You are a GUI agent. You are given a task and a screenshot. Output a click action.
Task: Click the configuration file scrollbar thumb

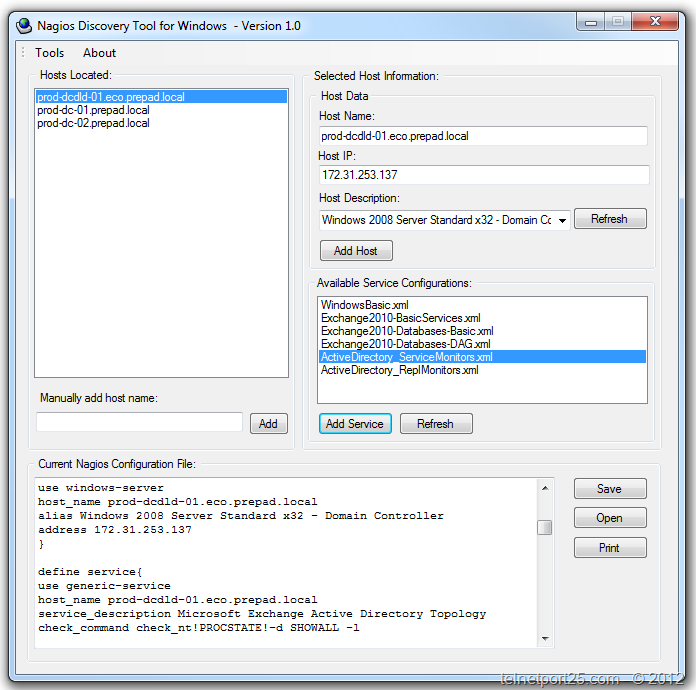pyautogui.click(x=545, y=527)
